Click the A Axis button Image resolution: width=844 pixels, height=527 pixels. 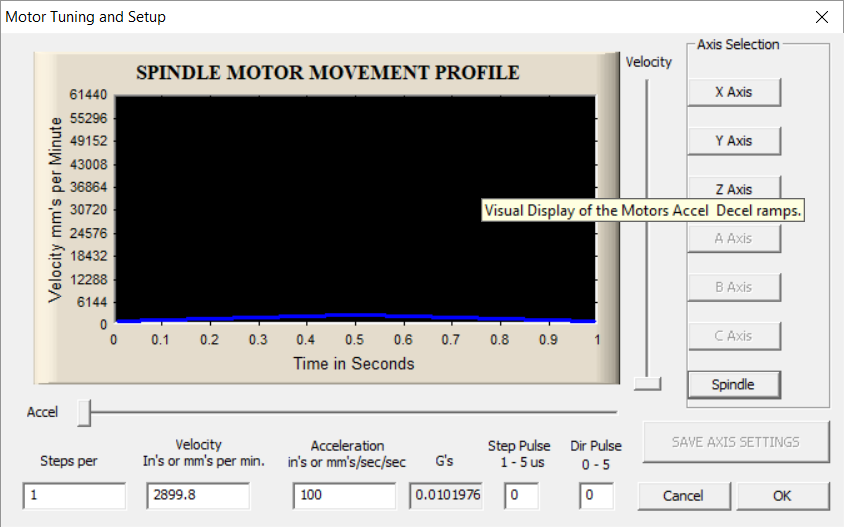coord(733,238)
